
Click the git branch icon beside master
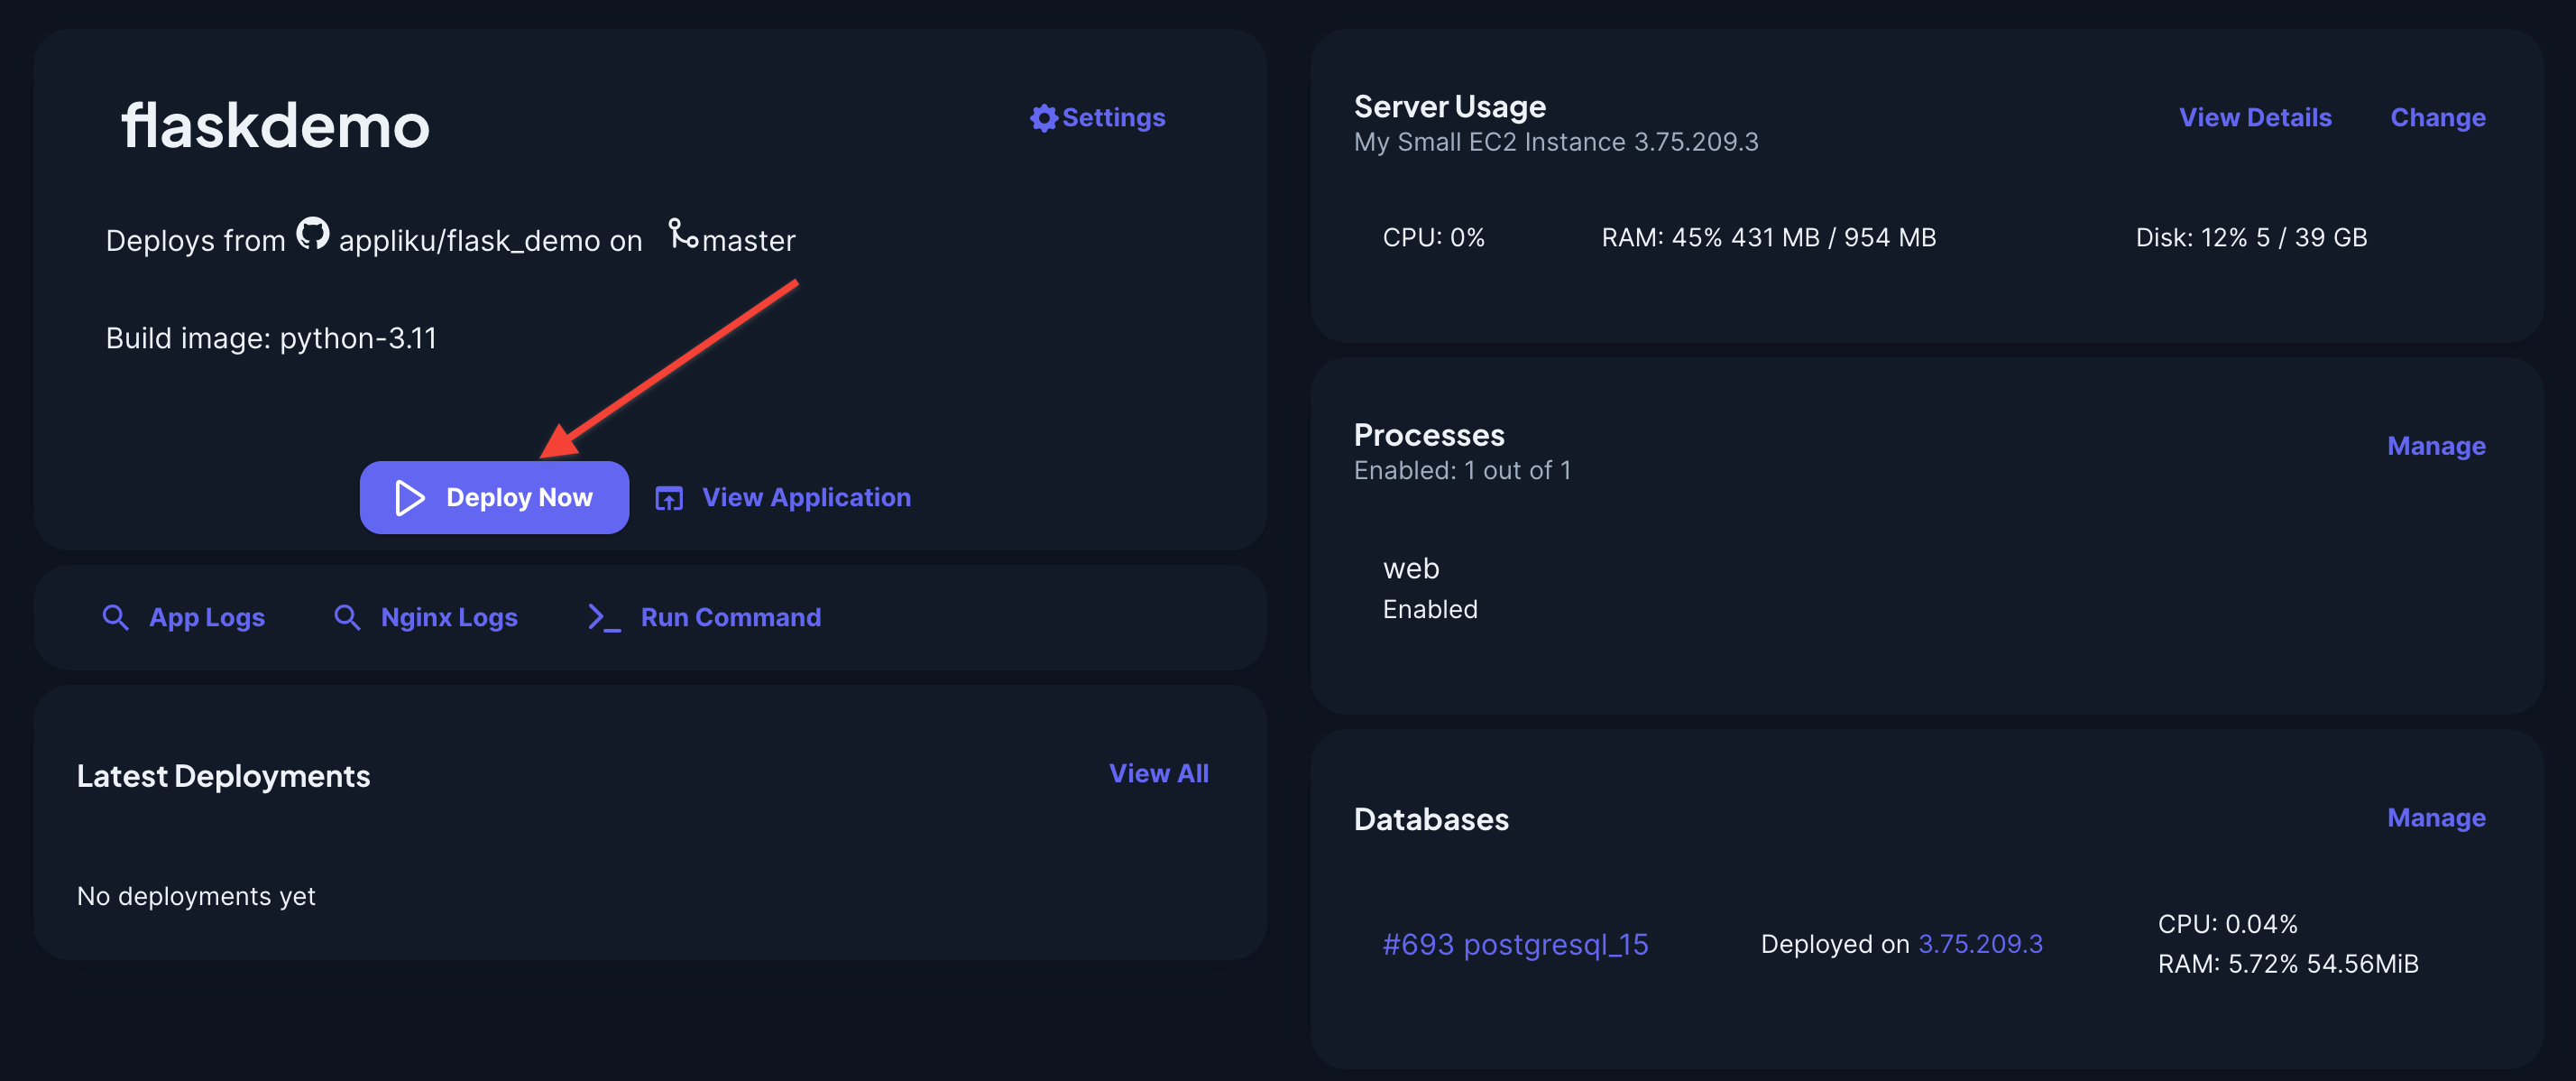pos(683,234)
